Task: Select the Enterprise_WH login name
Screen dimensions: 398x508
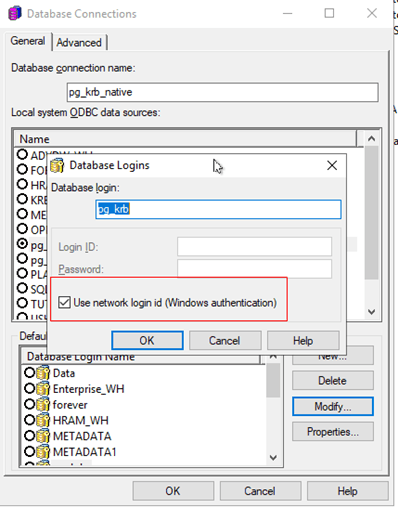Action: [88, 389]
